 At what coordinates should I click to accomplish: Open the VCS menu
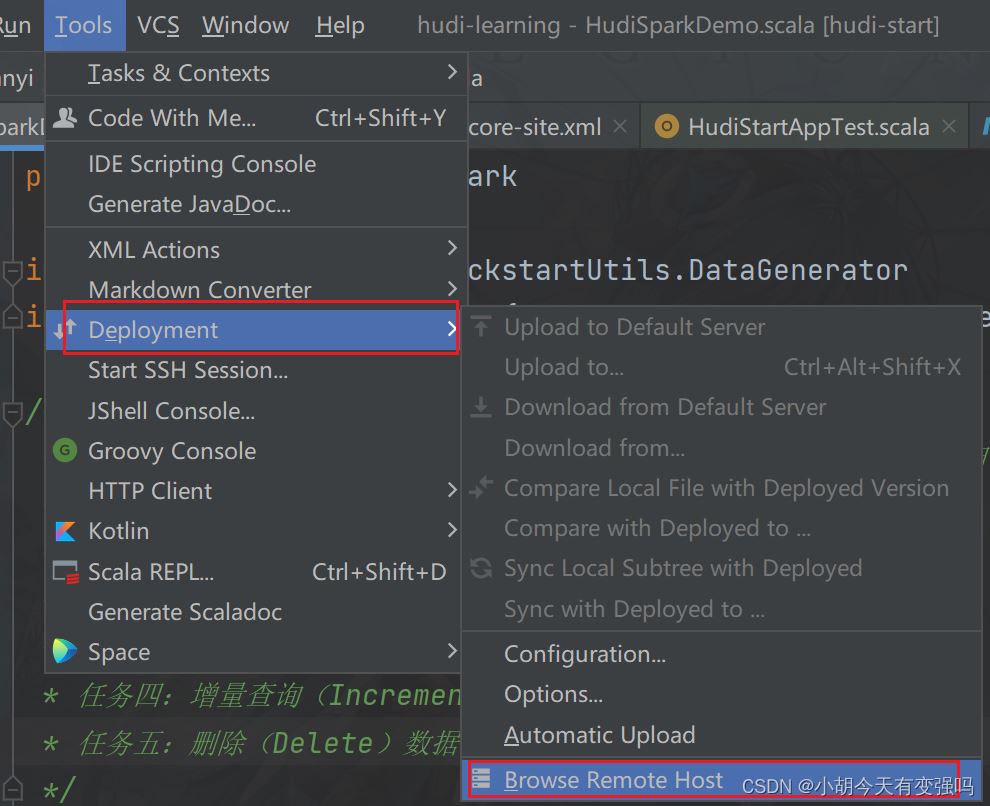click(x=158, y=25)
